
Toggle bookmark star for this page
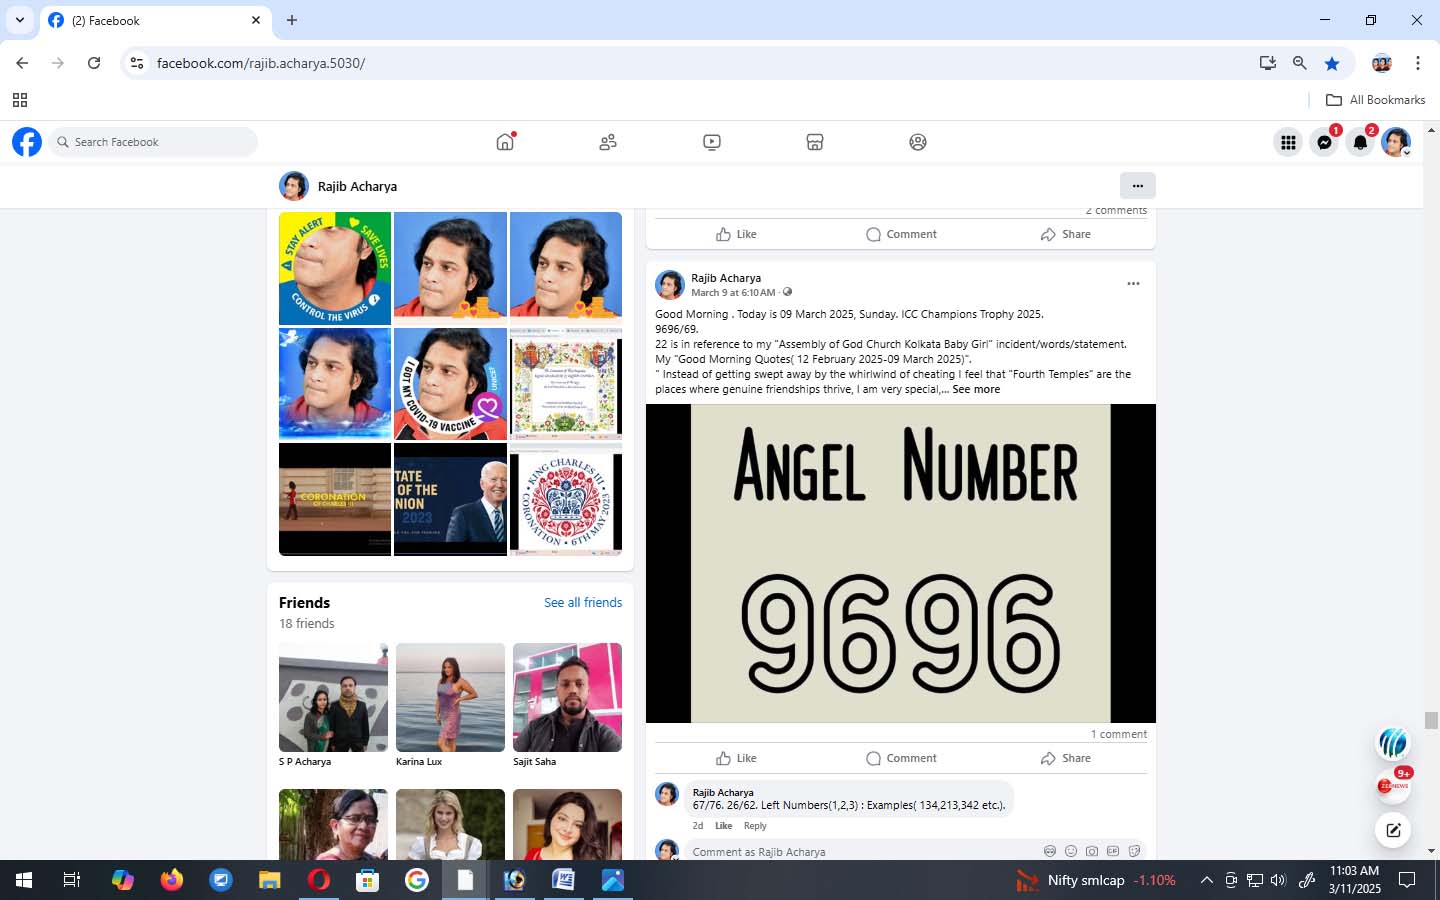point(1332,63)
